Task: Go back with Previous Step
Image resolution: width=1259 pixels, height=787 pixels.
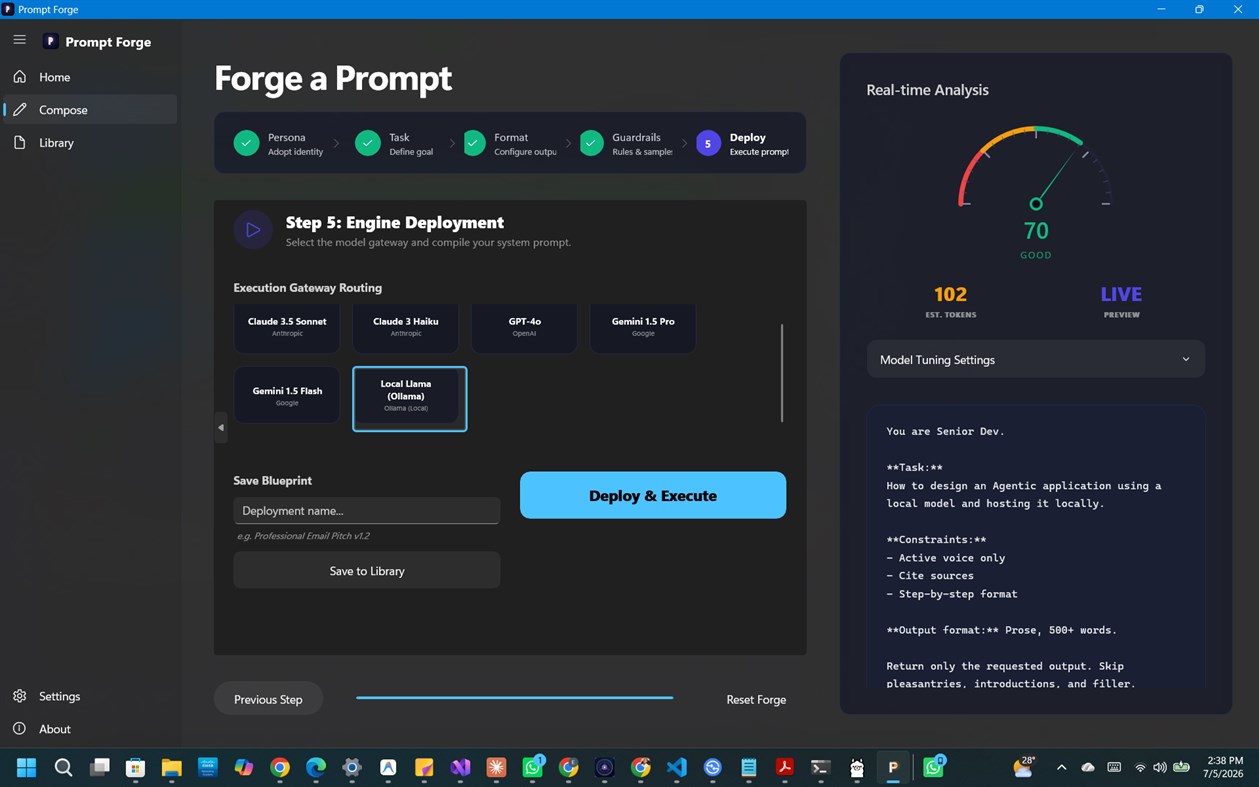Action: click(x=268, y=699)
